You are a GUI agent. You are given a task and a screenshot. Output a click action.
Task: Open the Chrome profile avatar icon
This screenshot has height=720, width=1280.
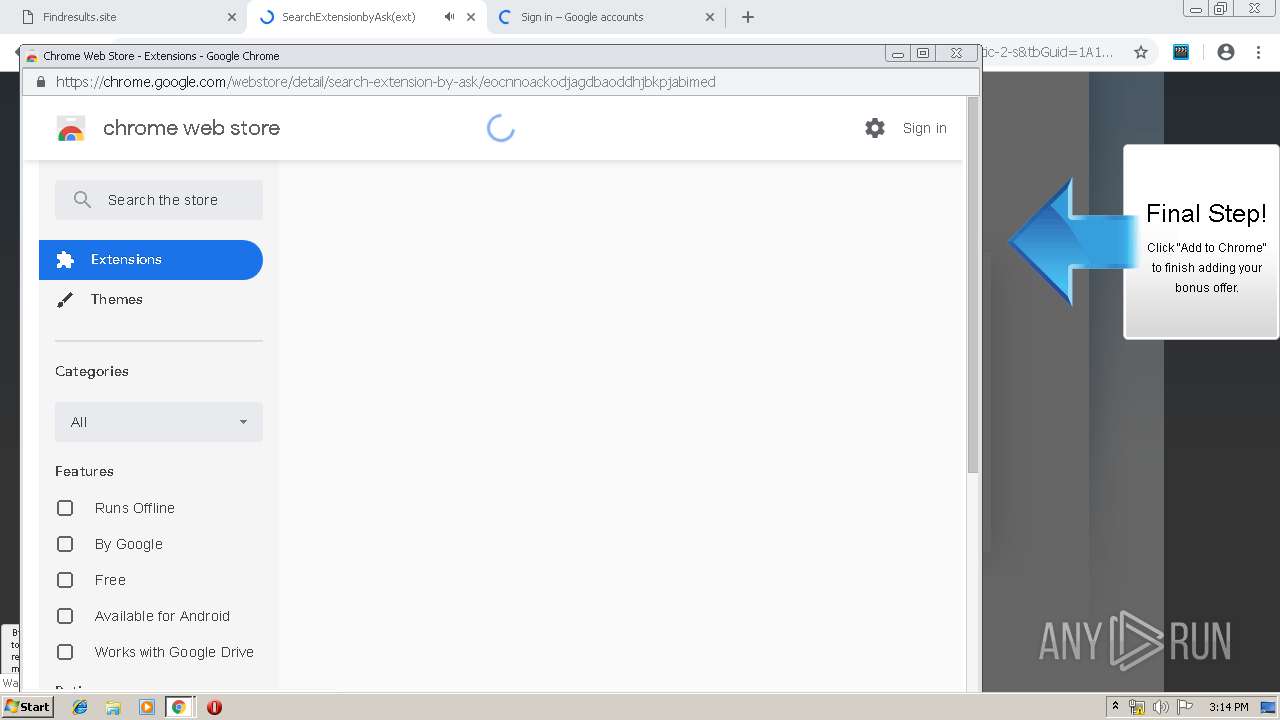1226,52
